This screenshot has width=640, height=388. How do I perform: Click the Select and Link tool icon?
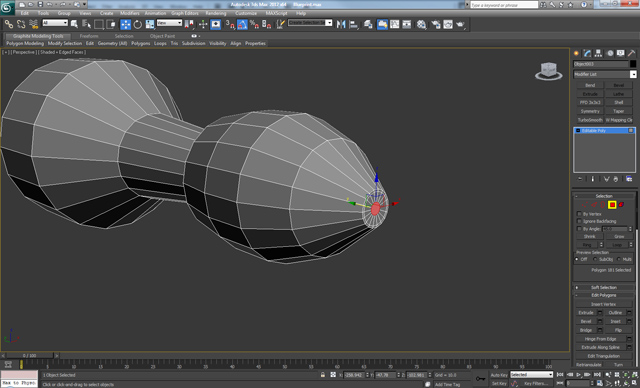tap(9, 24)
